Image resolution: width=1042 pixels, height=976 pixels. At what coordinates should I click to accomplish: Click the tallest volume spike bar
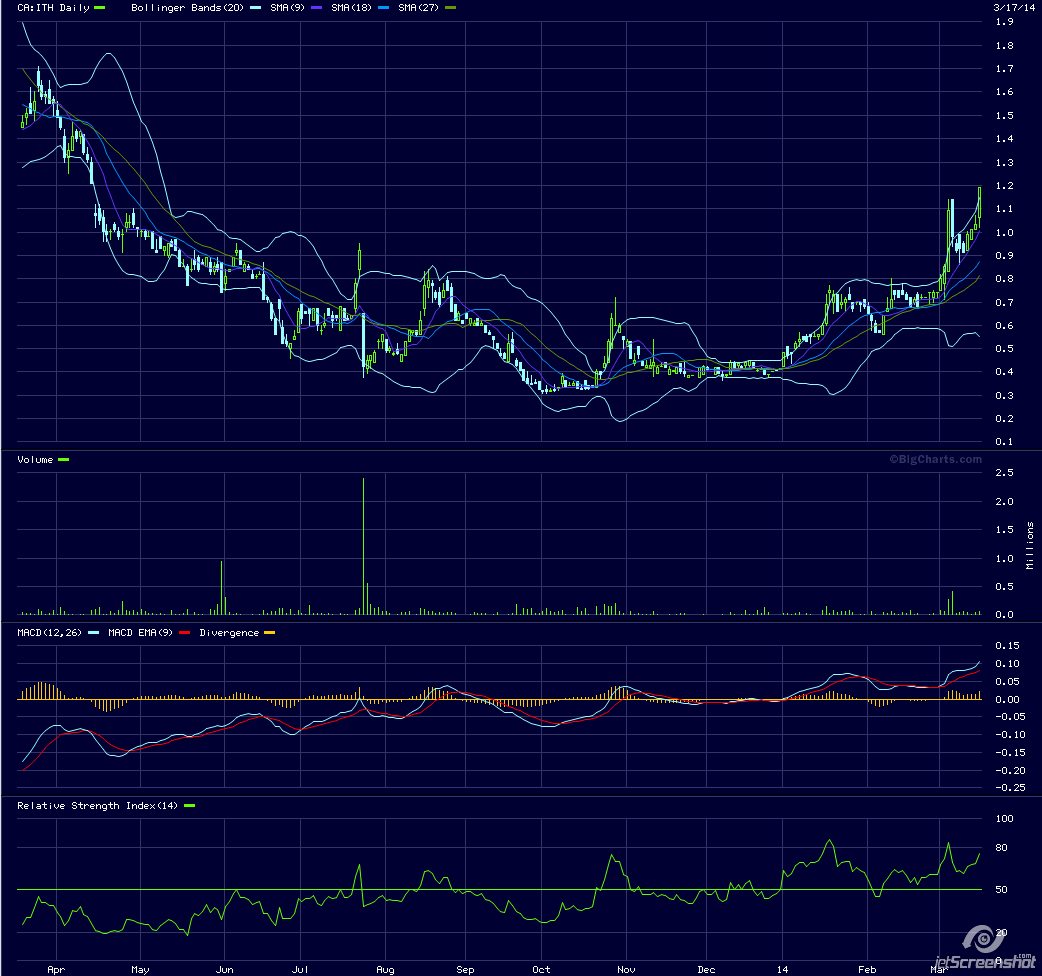[362, 546]
